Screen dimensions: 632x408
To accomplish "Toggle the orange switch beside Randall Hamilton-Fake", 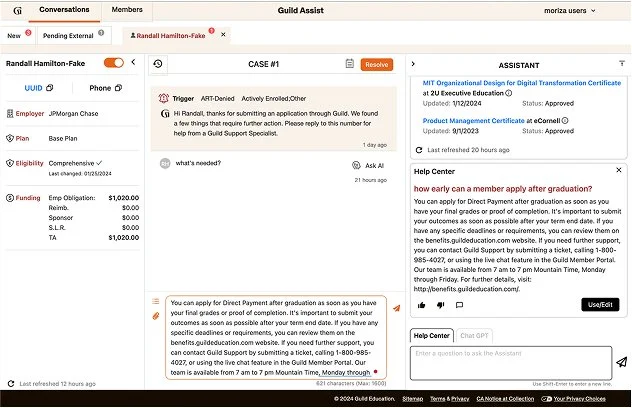I will 114,63.
